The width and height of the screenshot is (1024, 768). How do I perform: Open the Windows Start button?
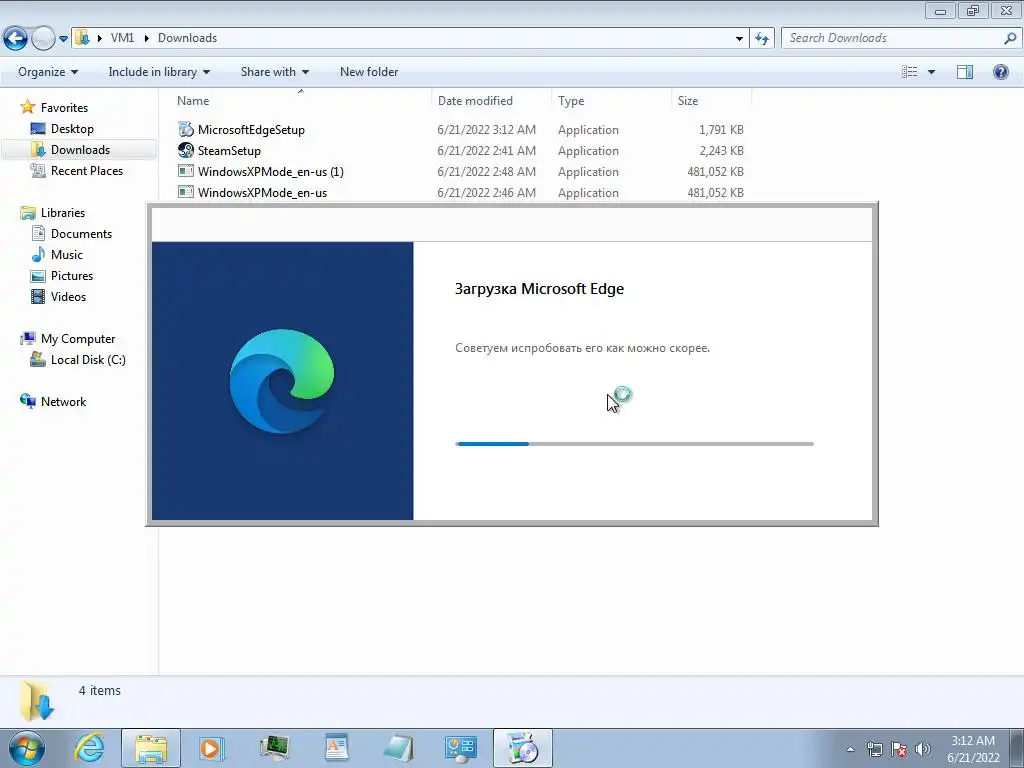click(x=27, y=748)
